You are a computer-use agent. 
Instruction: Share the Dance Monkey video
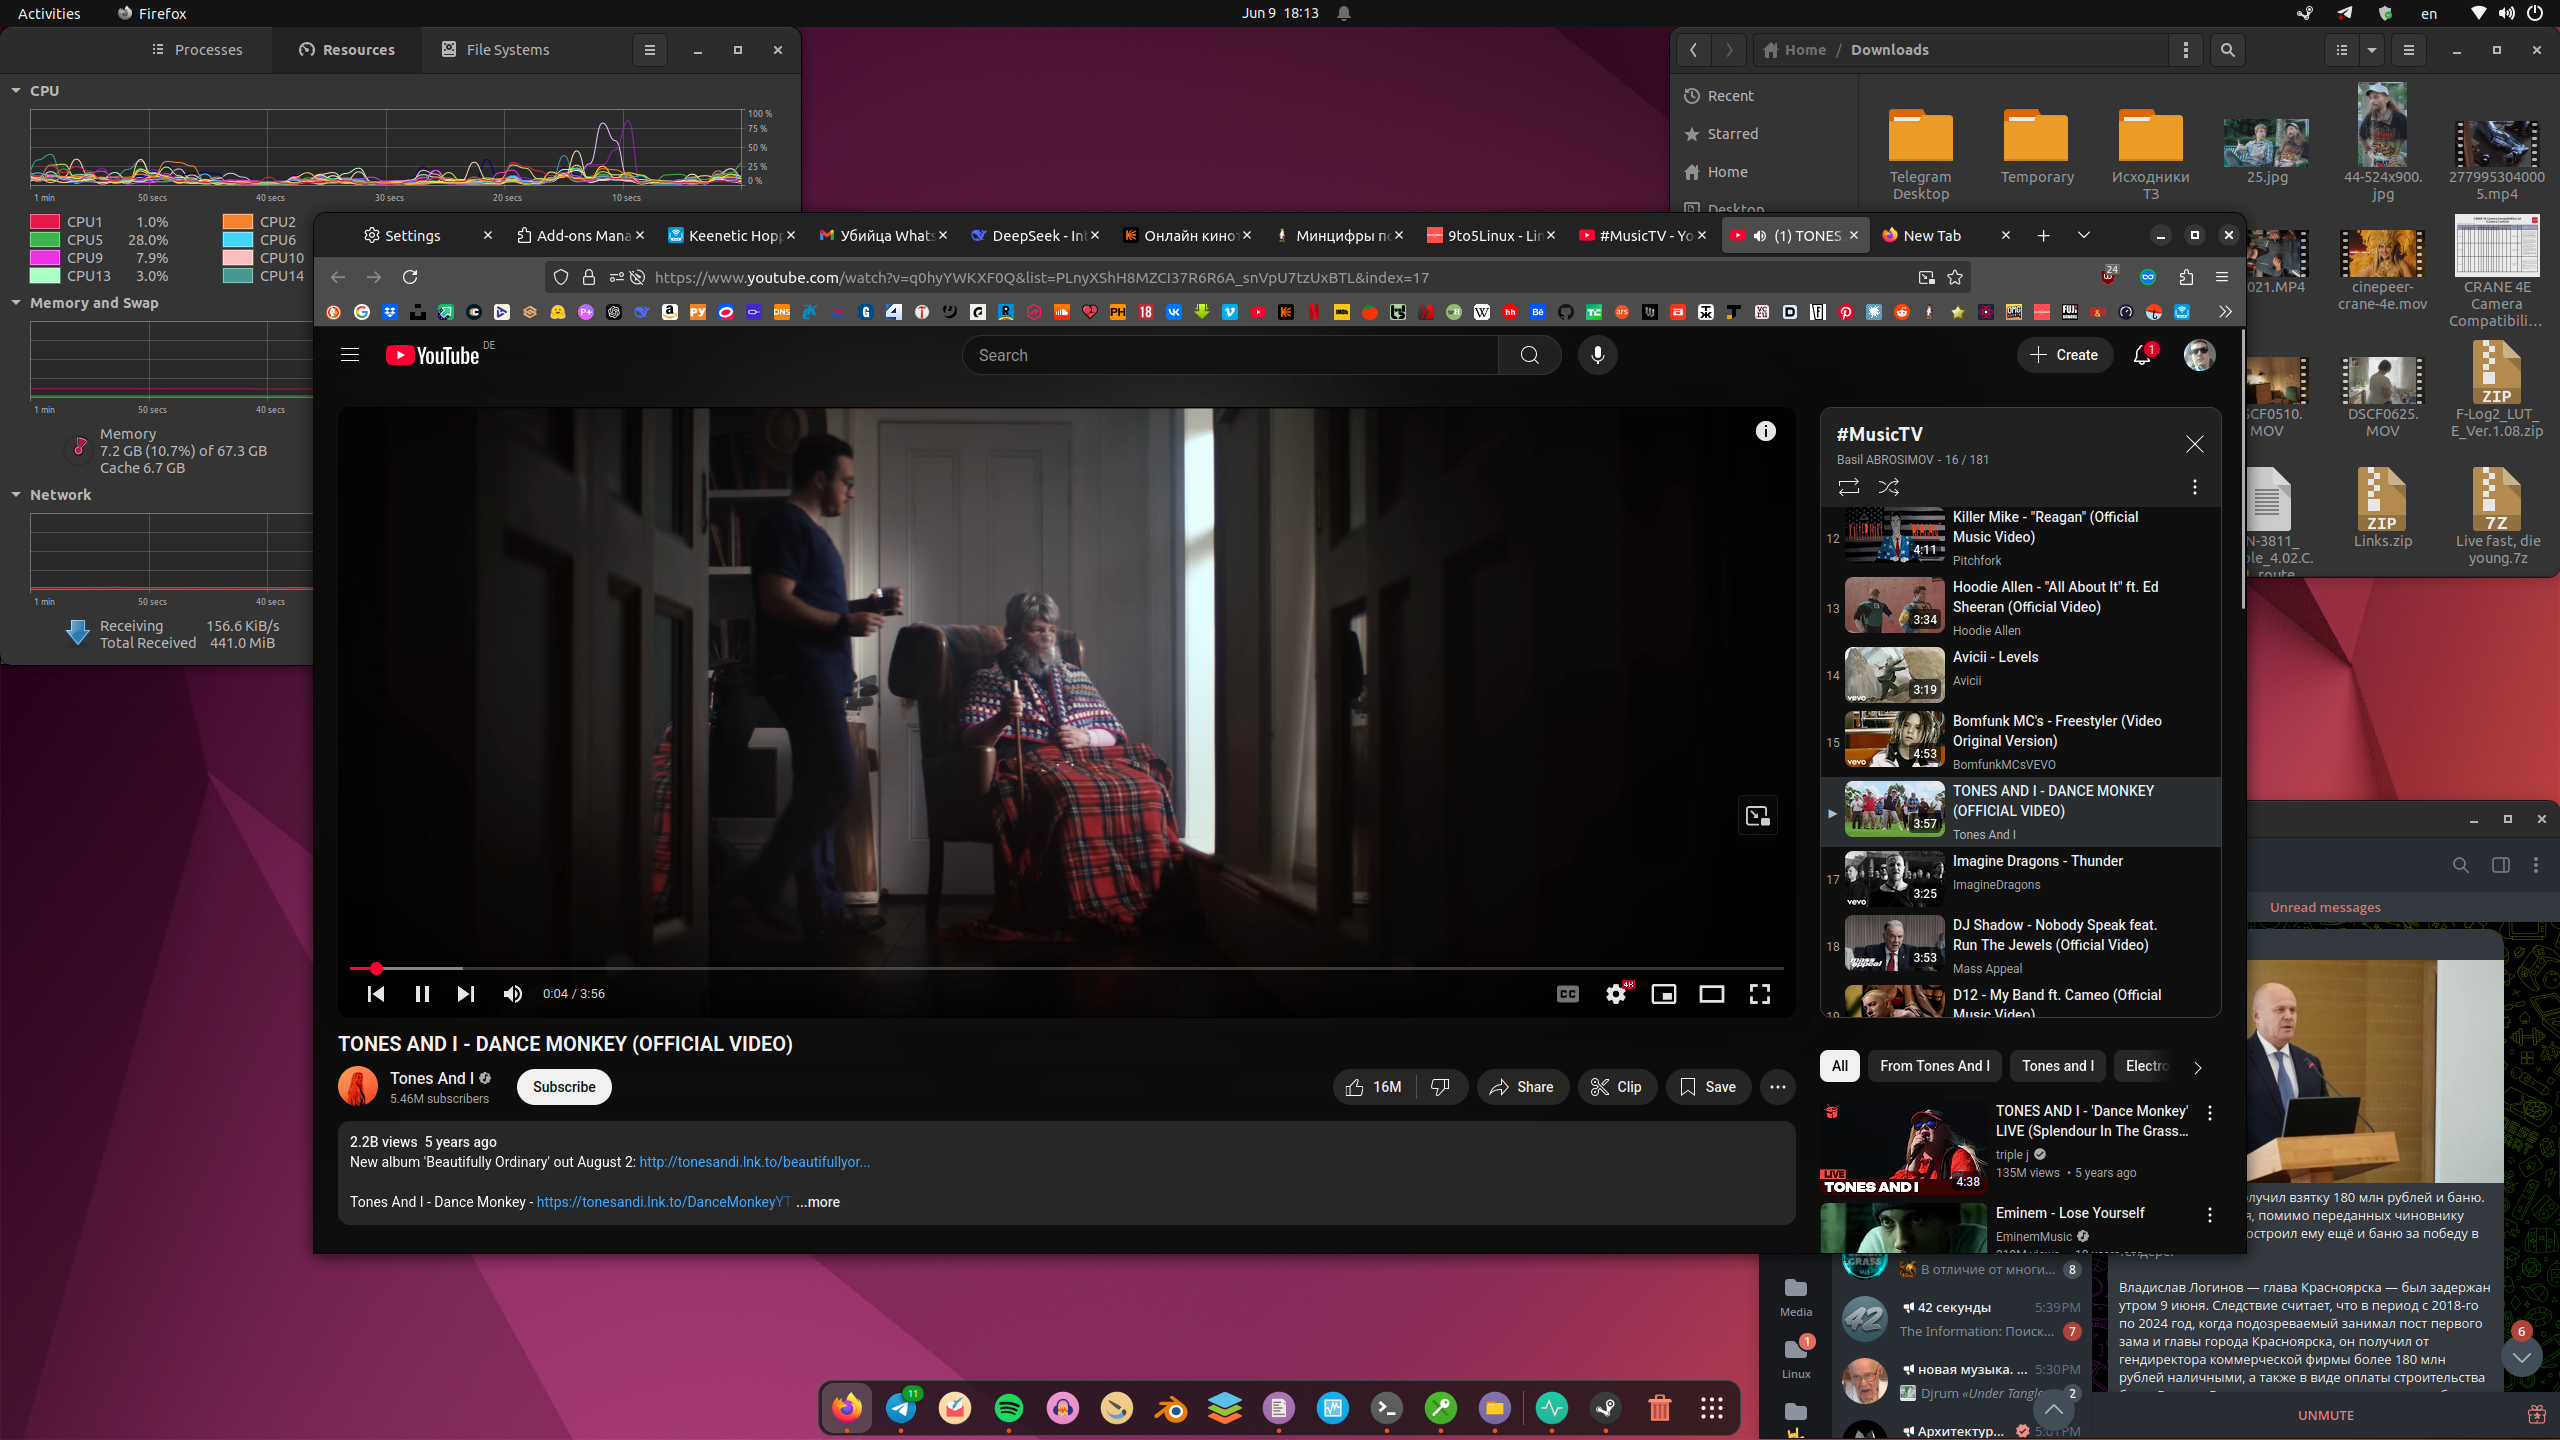1522,1087
